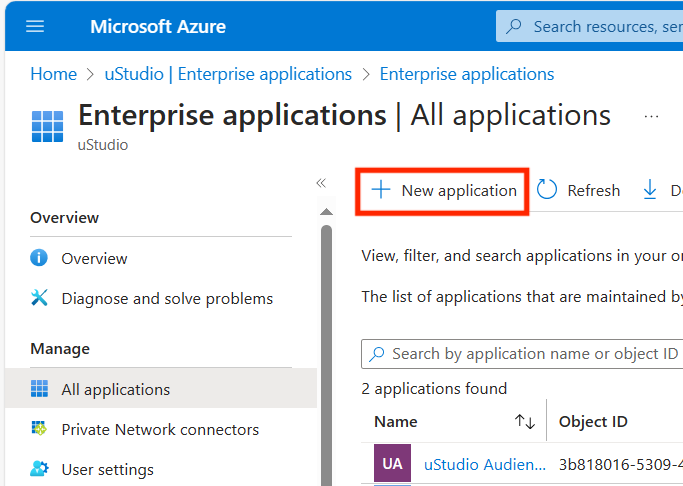The width and height of the screenshot is (683, 486).
Task: Refresh the applications list
Action: [x=578, y=191]
